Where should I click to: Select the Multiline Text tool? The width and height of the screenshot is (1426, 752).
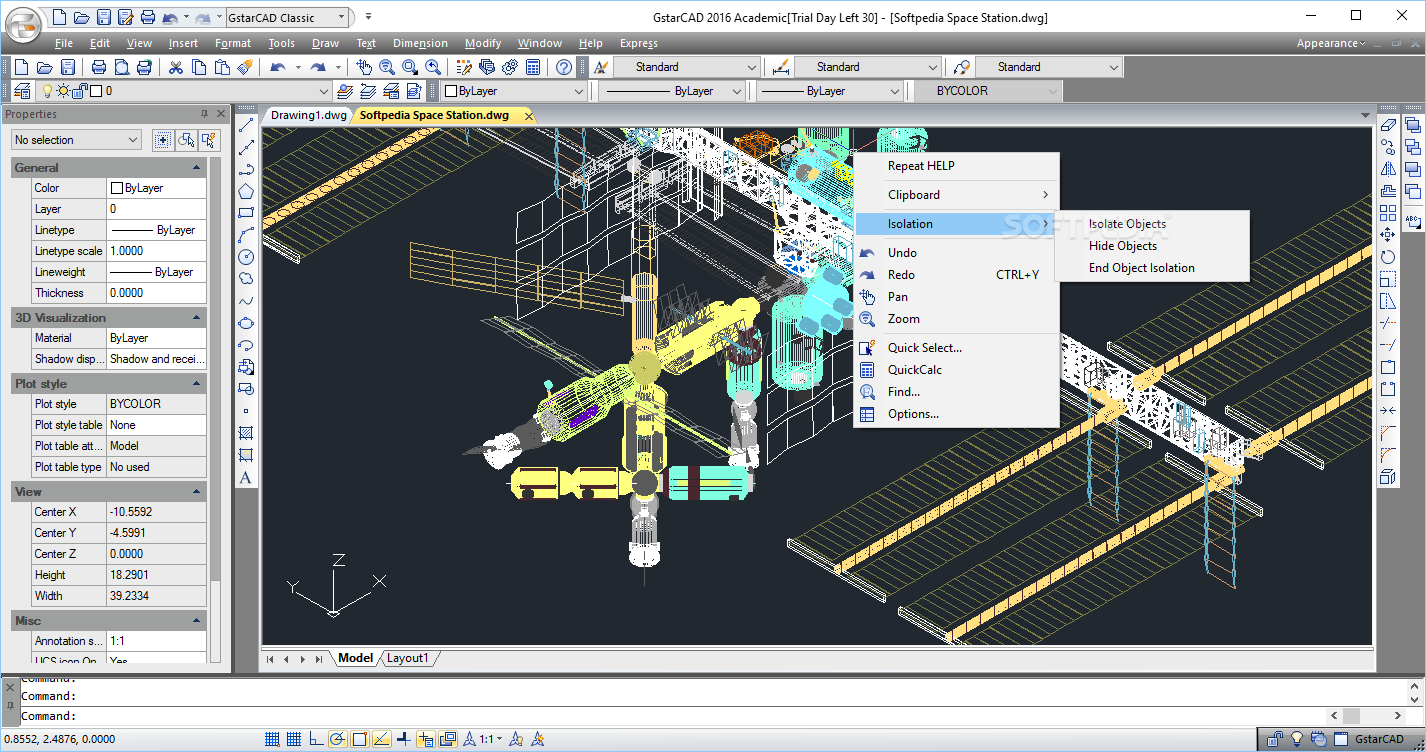[x=246, y=477]
